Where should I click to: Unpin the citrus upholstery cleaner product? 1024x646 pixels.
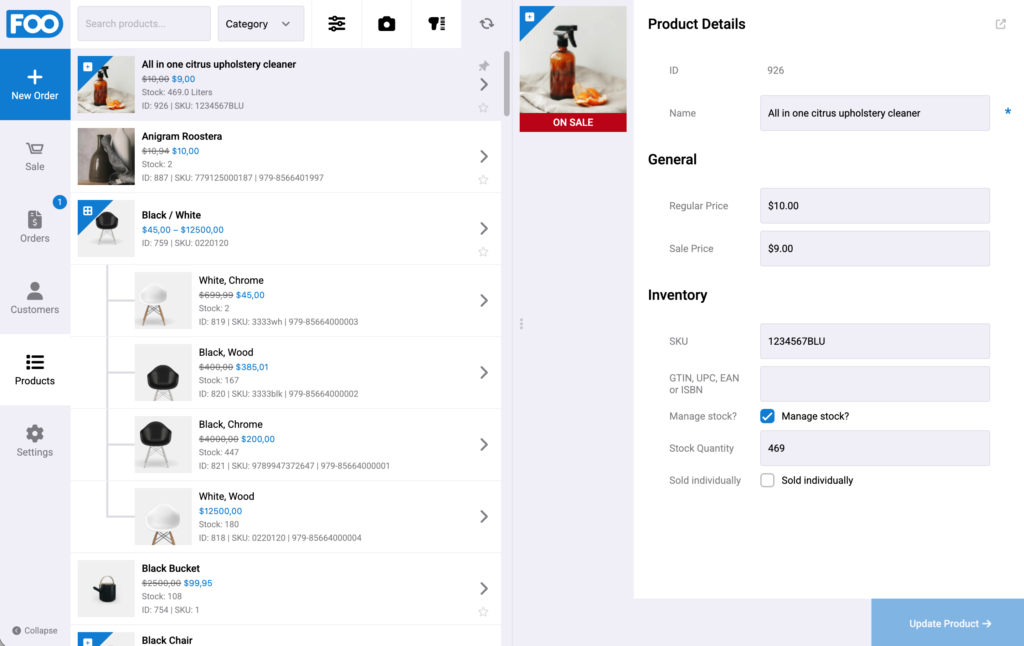pos(484,65)
